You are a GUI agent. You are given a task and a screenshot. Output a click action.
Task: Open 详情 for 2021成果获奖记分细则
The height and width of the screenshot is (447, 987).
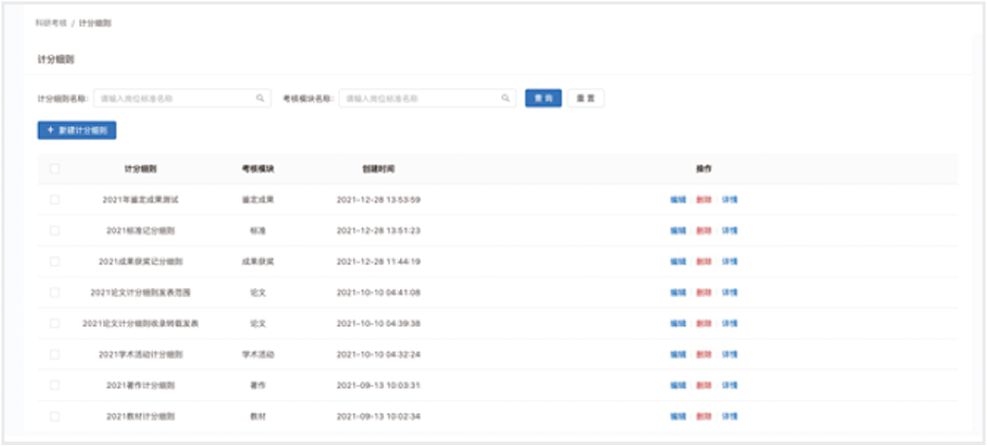pyautogui.click(x=730, y=262)
